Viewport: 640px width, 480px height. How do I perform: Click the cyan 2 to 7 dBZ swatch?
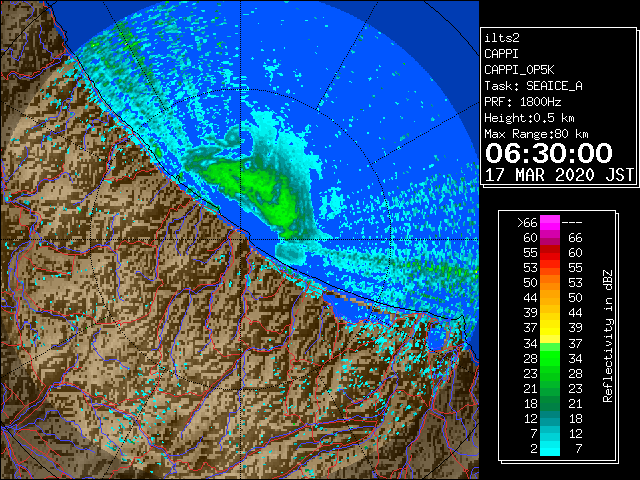coord(550,449)
